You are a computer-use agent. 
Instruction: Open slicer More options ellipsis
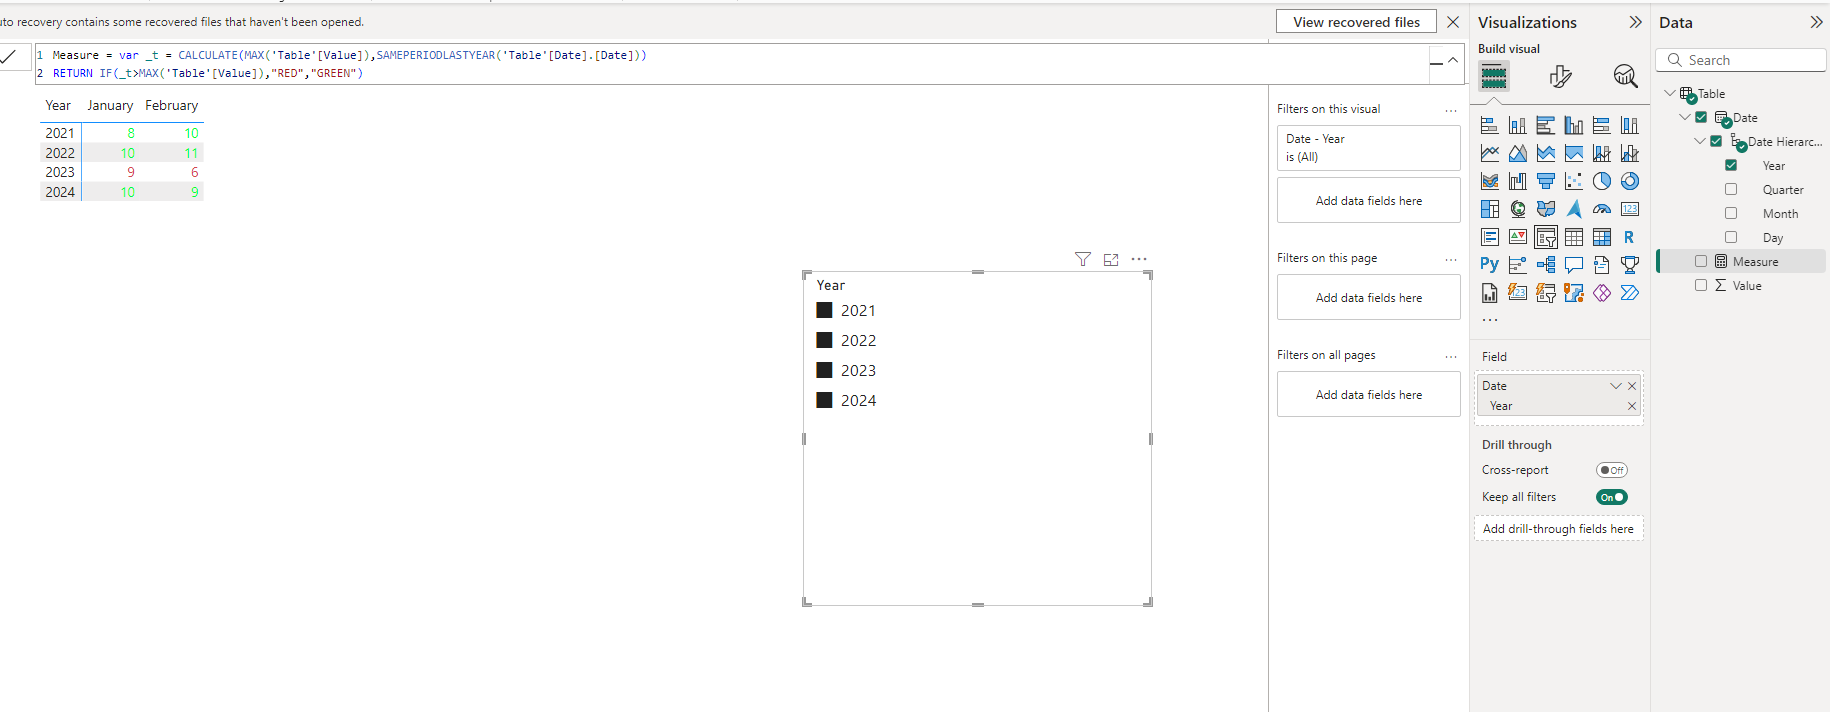(1139, 259)
